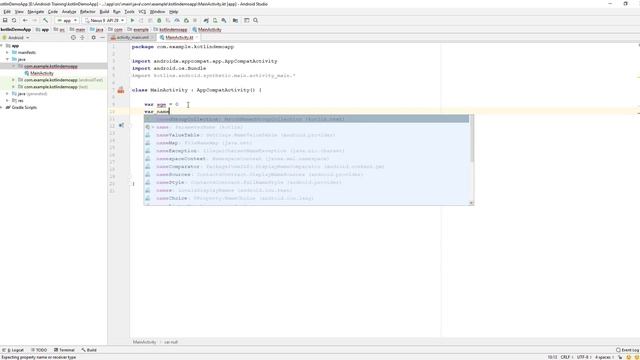640x360 pixels.
Task: Click the Attach Debugger icon
Action: (186, 20)
